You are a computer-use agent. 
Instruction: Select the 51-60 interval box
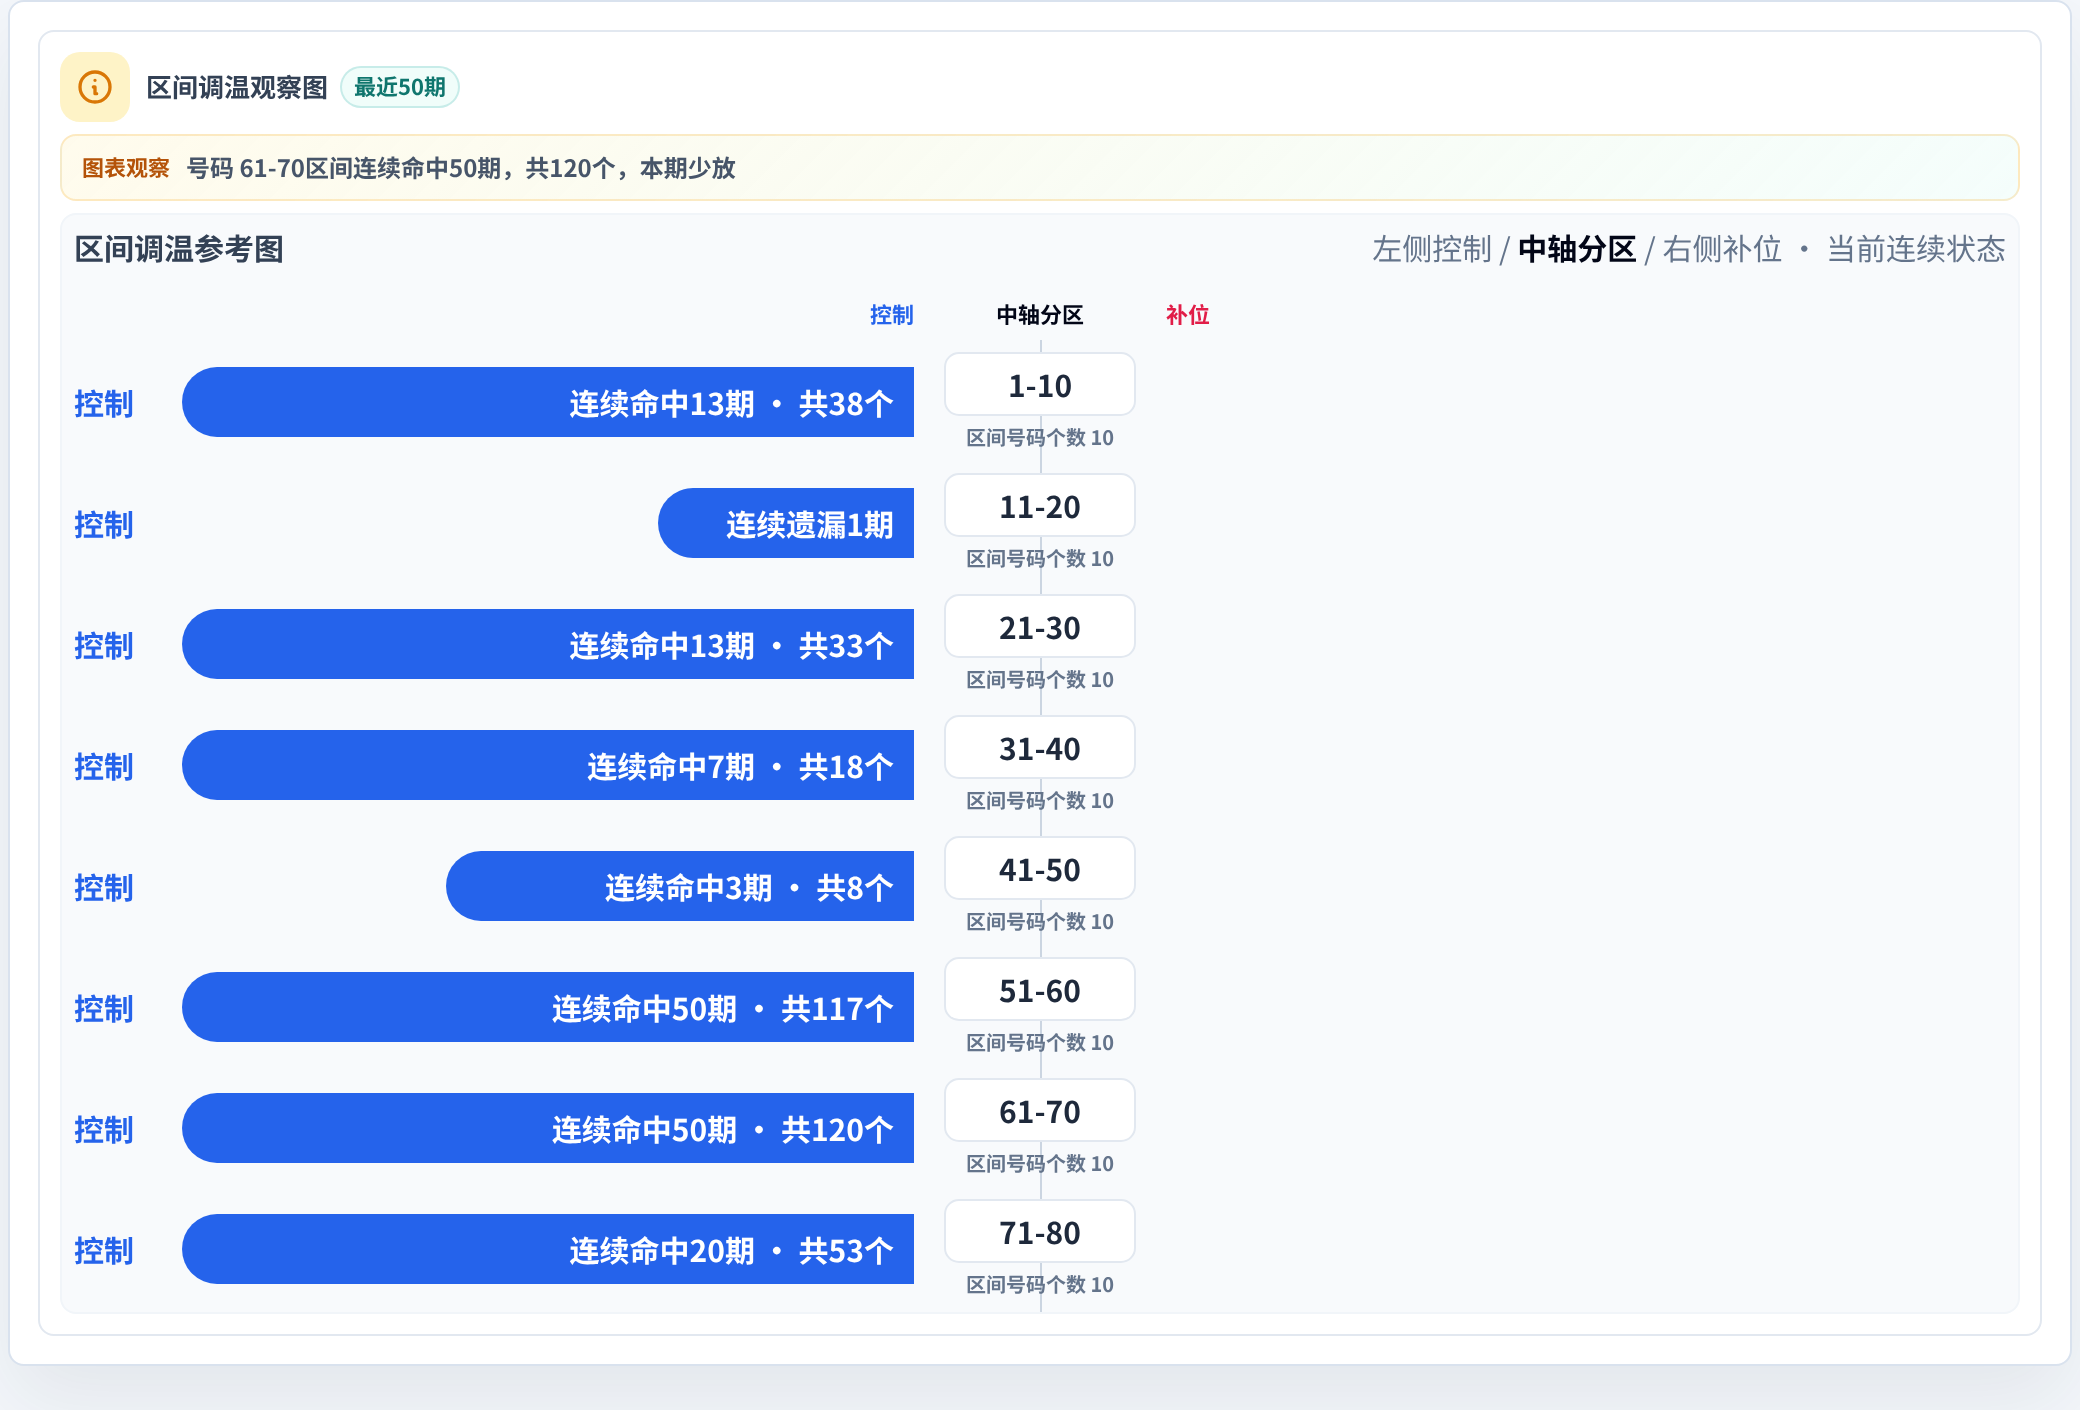[1040, 990]
